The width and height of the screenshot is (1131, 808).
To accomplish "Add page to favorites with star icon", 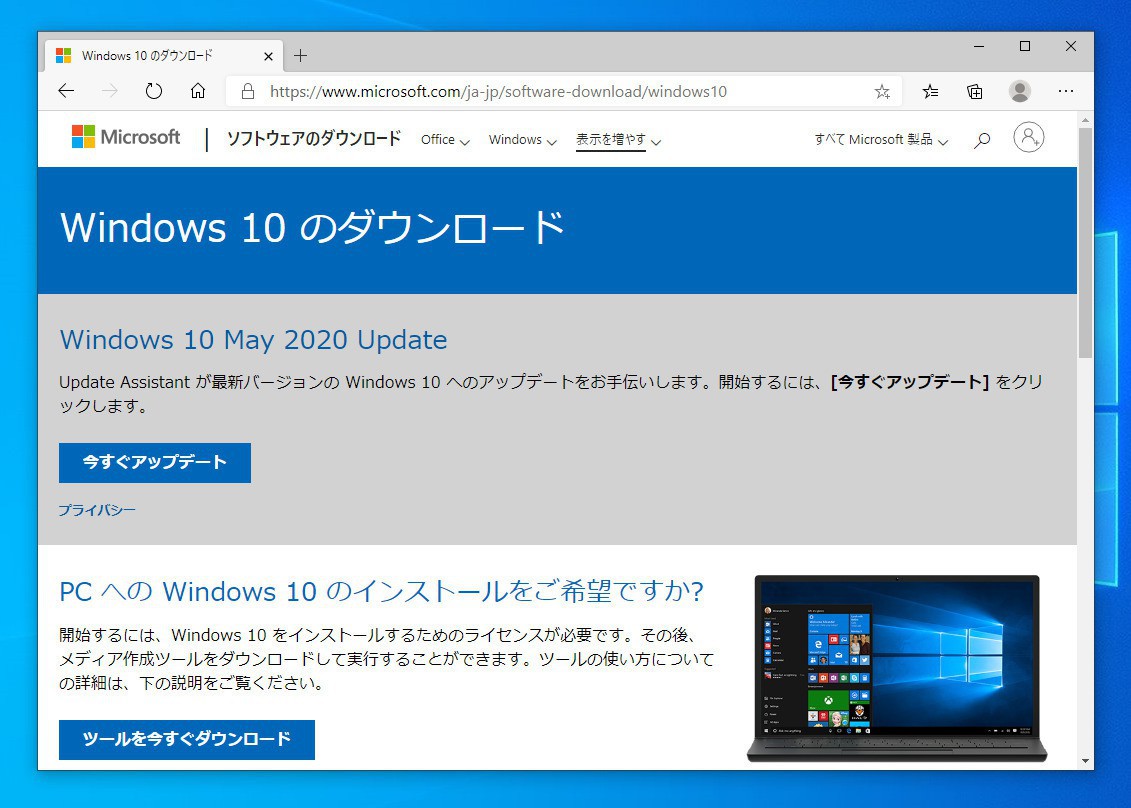I will (881, 92).
